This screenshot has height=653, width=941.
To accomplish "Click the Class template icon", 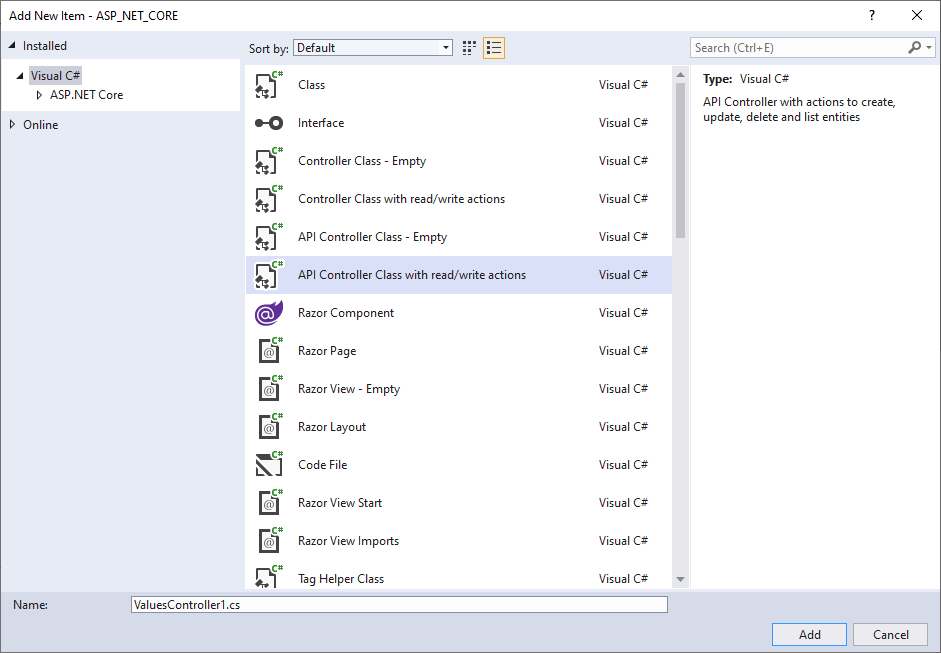I will pyautogui.click(x=268, y=85).
